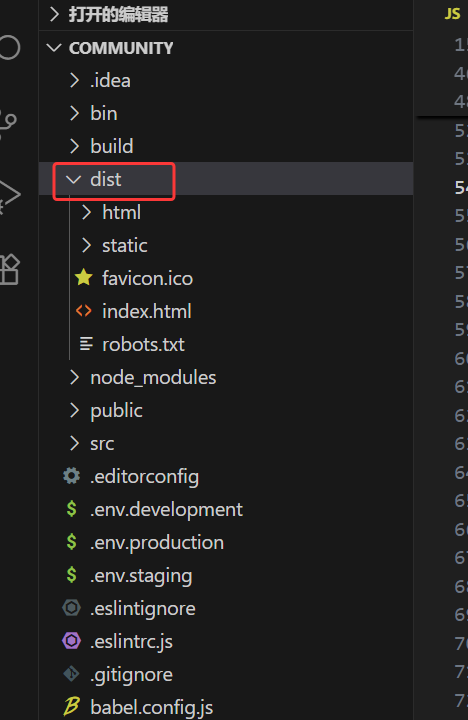Click the robots.txt text file icon
The width and height of the screenshot is (468, 720).
(86, 344)
